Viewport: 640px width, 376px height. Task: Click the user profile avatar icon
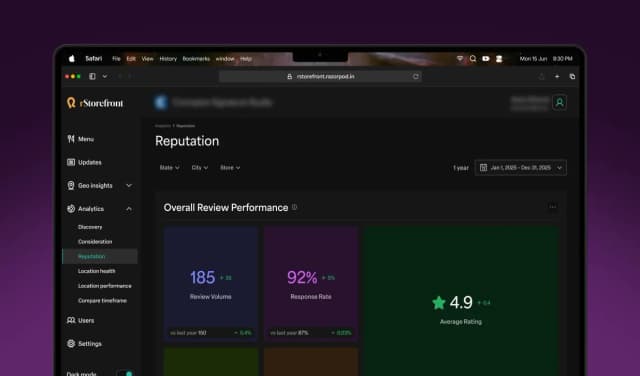560,102
